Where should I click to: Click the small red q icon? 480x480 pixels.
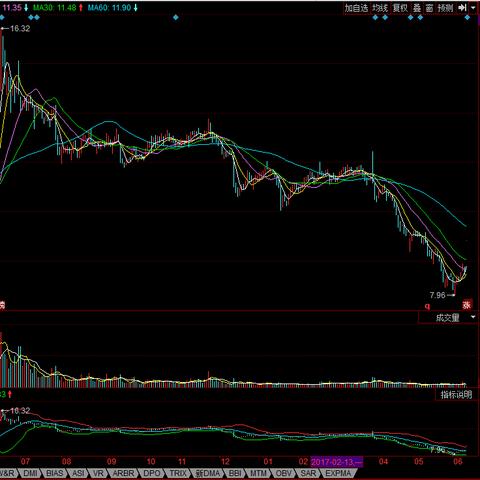(427, 306)
